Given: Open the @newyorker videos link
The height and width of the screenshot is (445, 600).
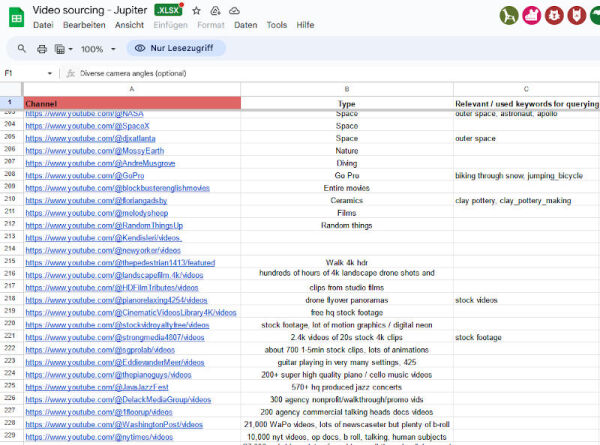Looking at the screenshot, I should point(103,250).
